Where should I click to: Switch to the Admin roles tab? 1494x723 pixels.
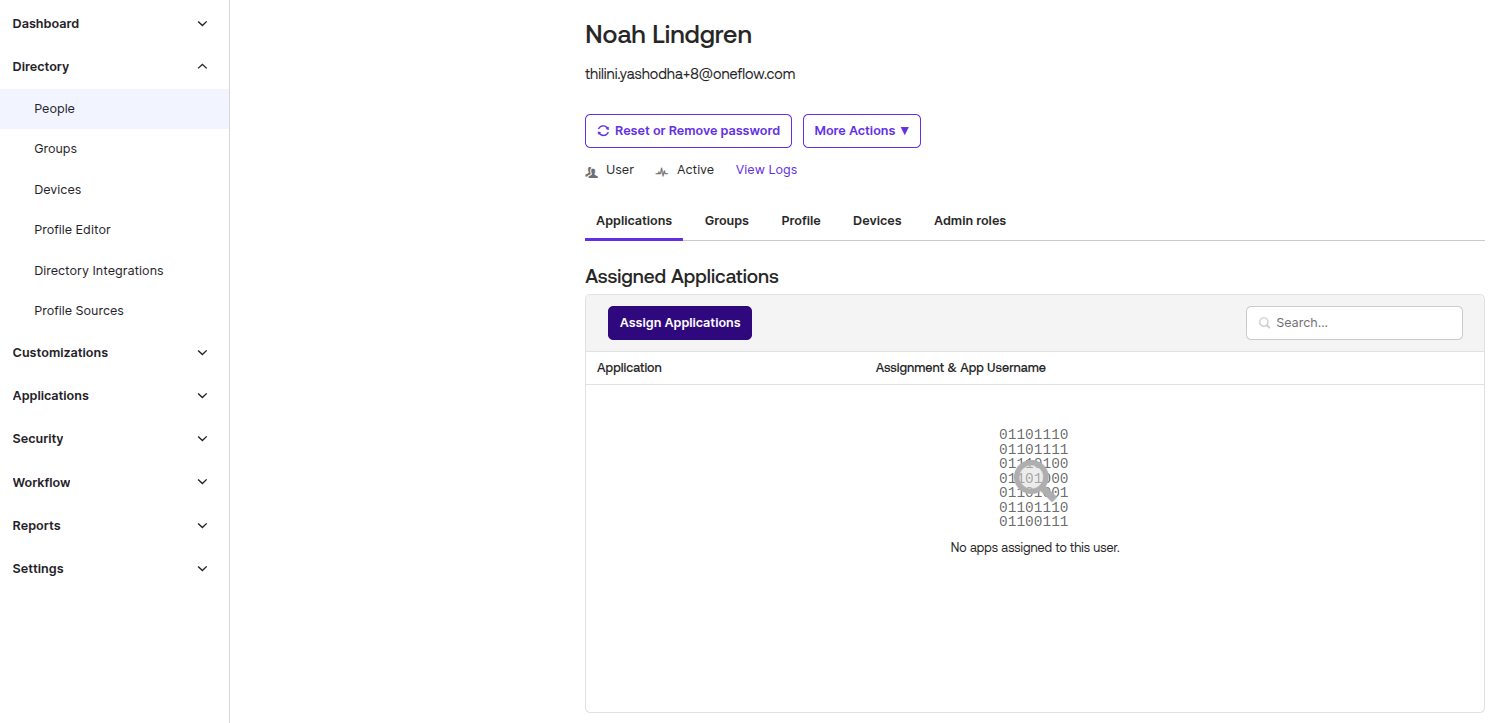[970, 221]
